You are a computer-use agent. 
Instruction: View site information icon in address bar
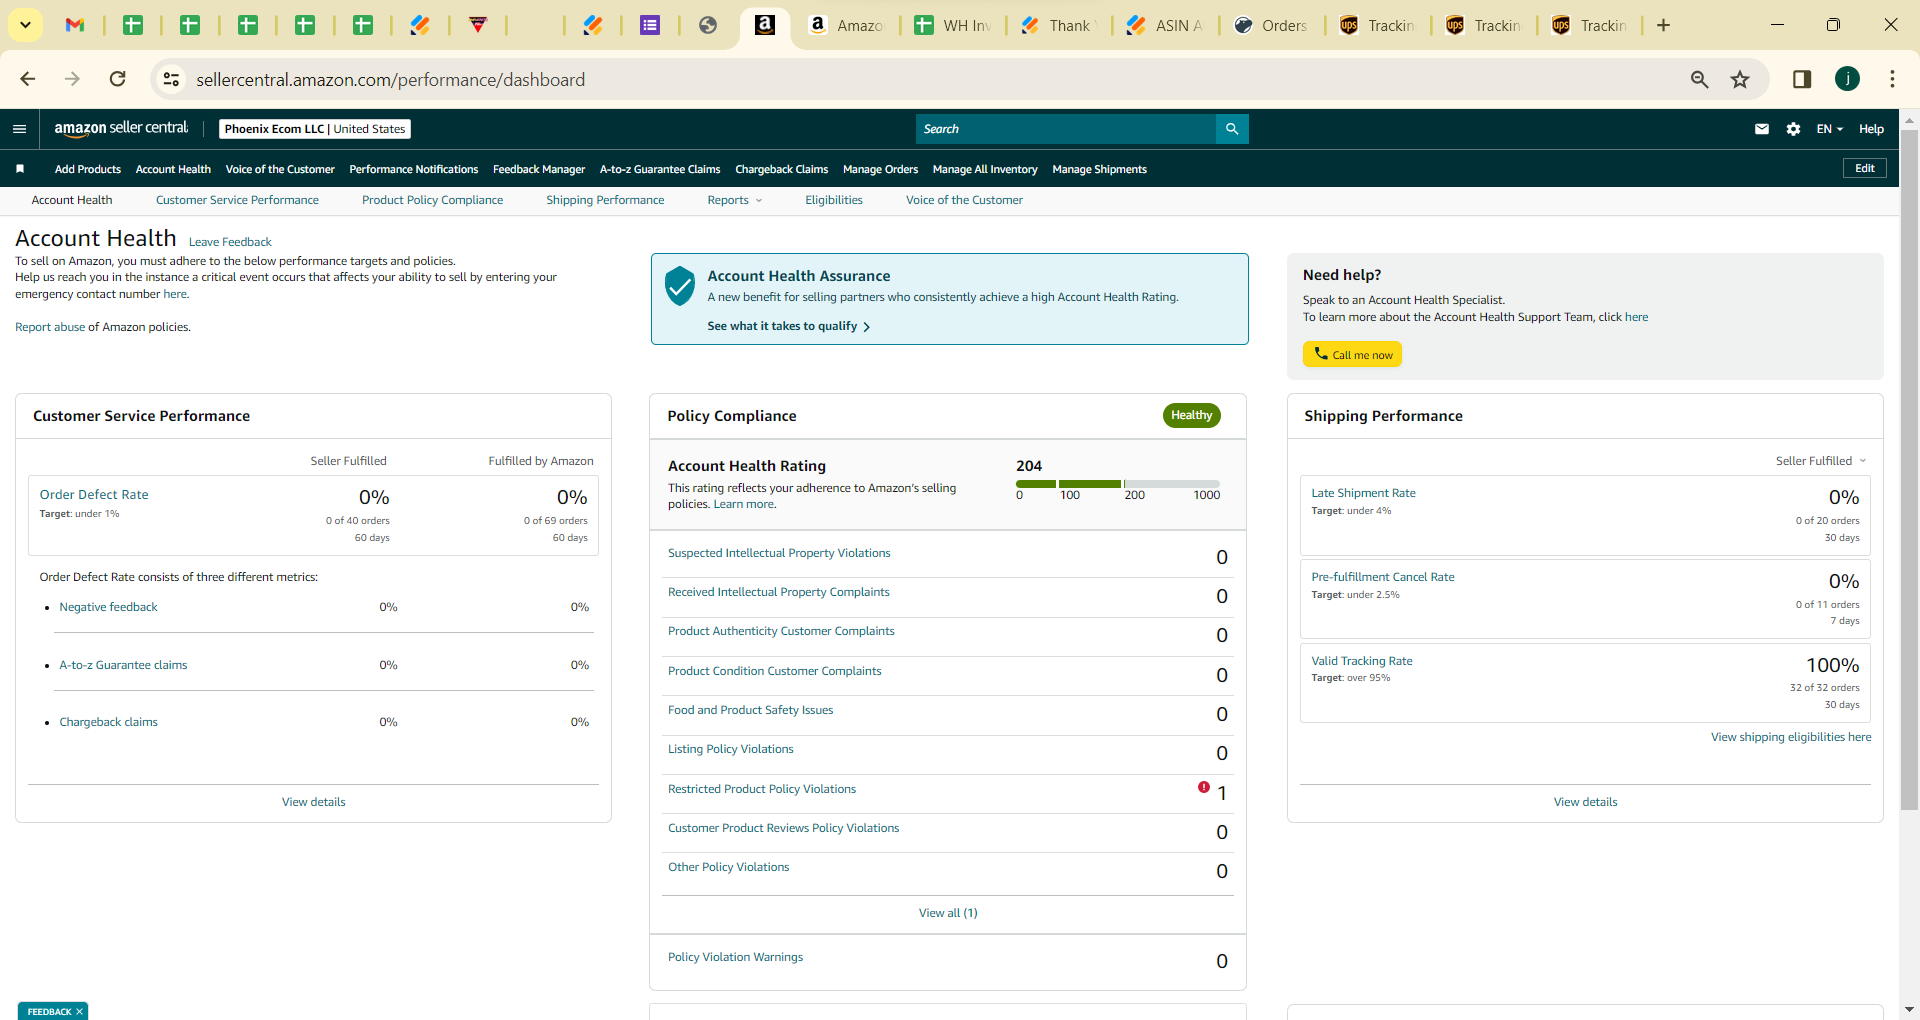pyautogui.click(x=172, y=79)
